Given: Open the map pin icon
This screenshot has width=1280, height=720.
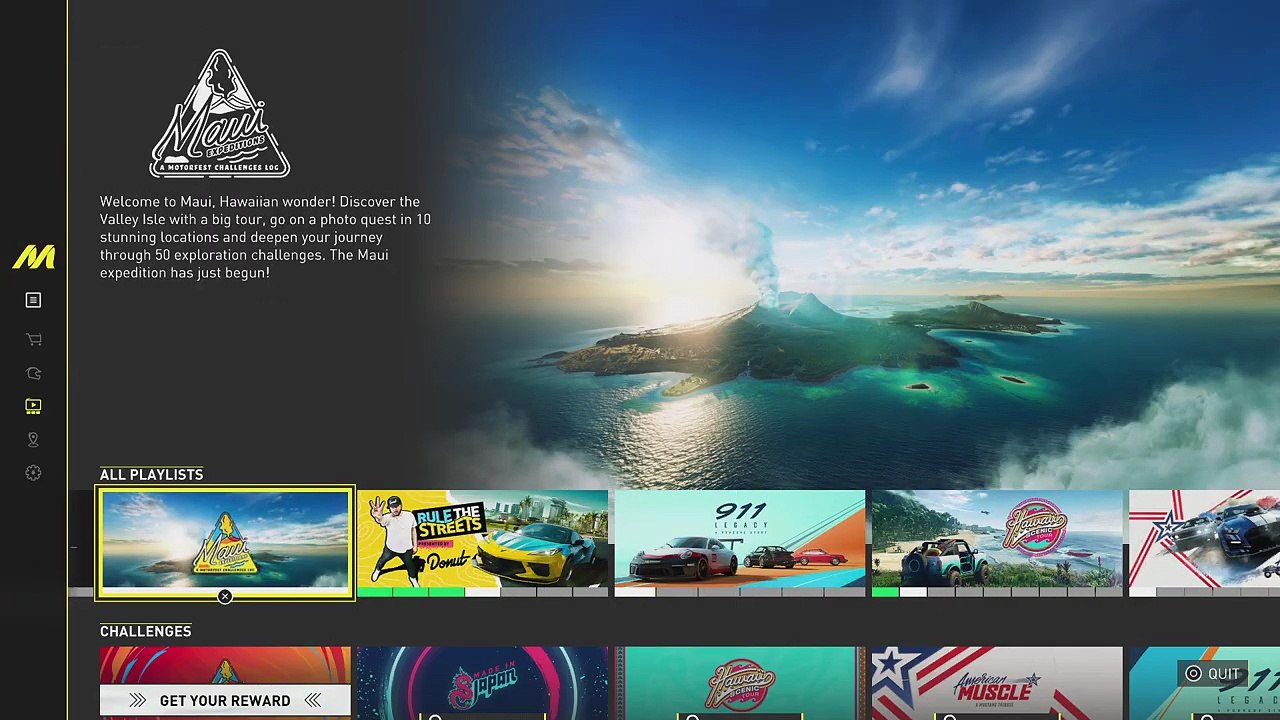Looking at the screenshot, I should pyautogui.click(x=33, y=440).
